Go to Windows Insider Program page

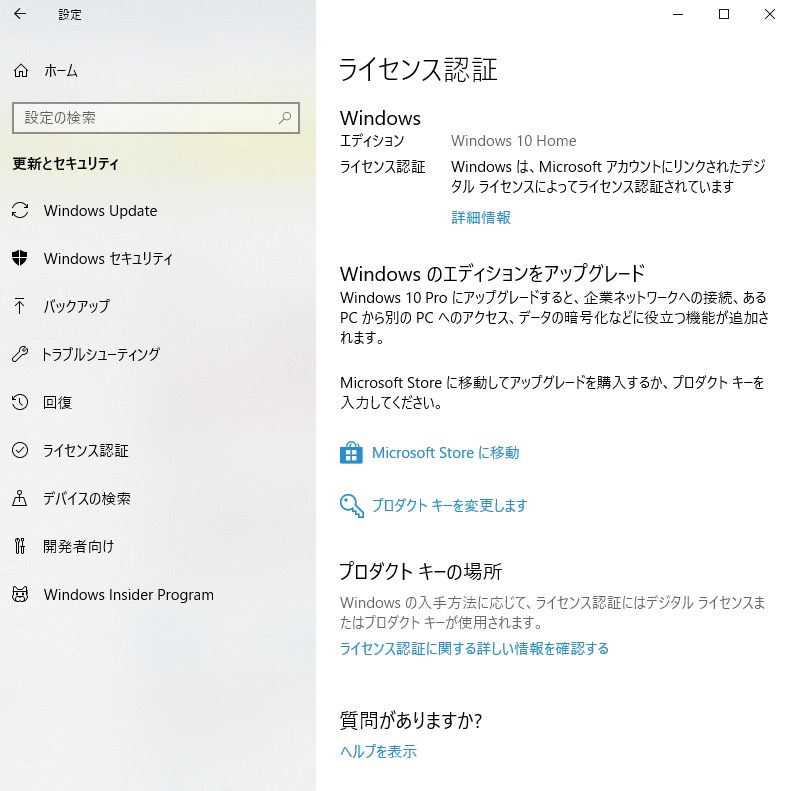point(128,595)
